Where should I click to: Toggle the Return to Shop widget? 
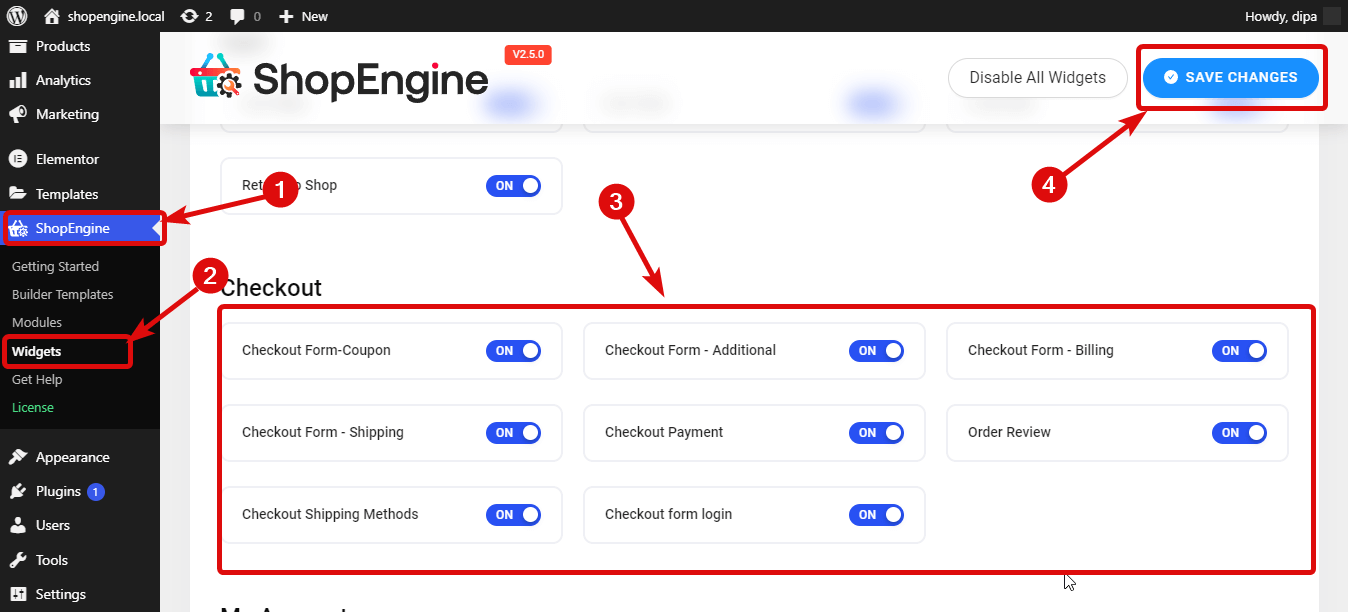coord(513,186)
